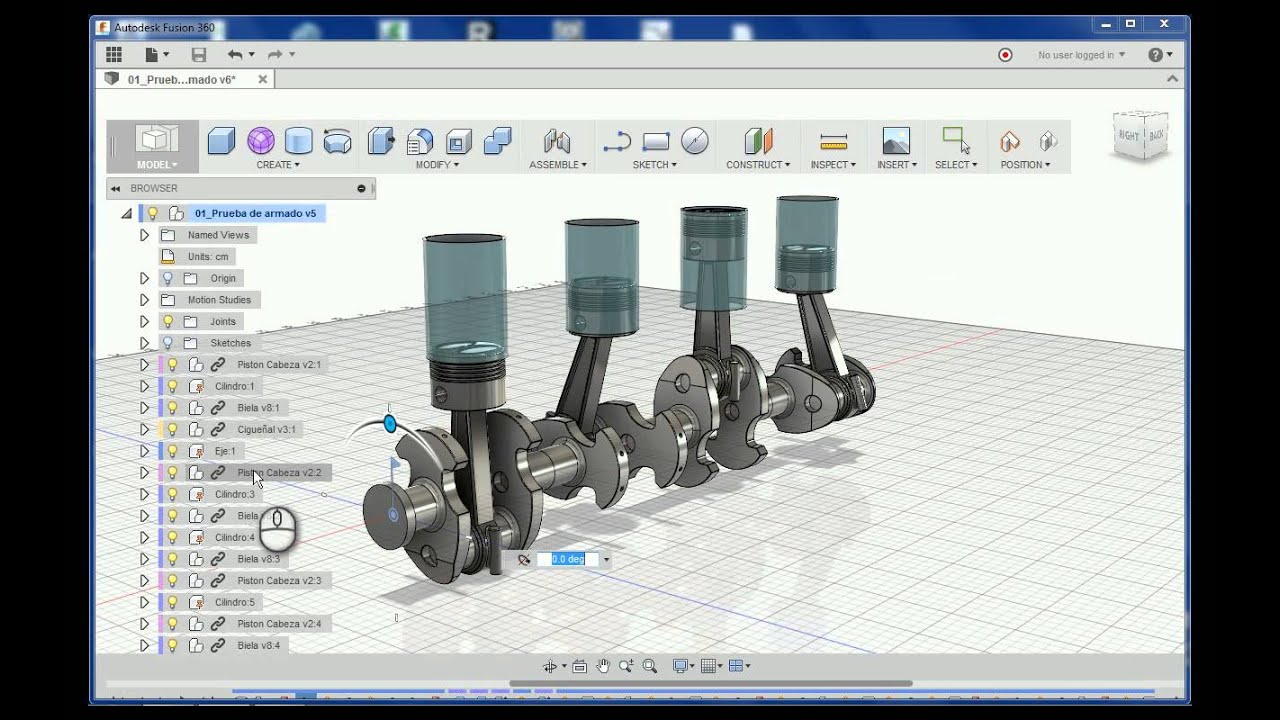
Task: Click the Pan hand icon
Action: point(603,666)
